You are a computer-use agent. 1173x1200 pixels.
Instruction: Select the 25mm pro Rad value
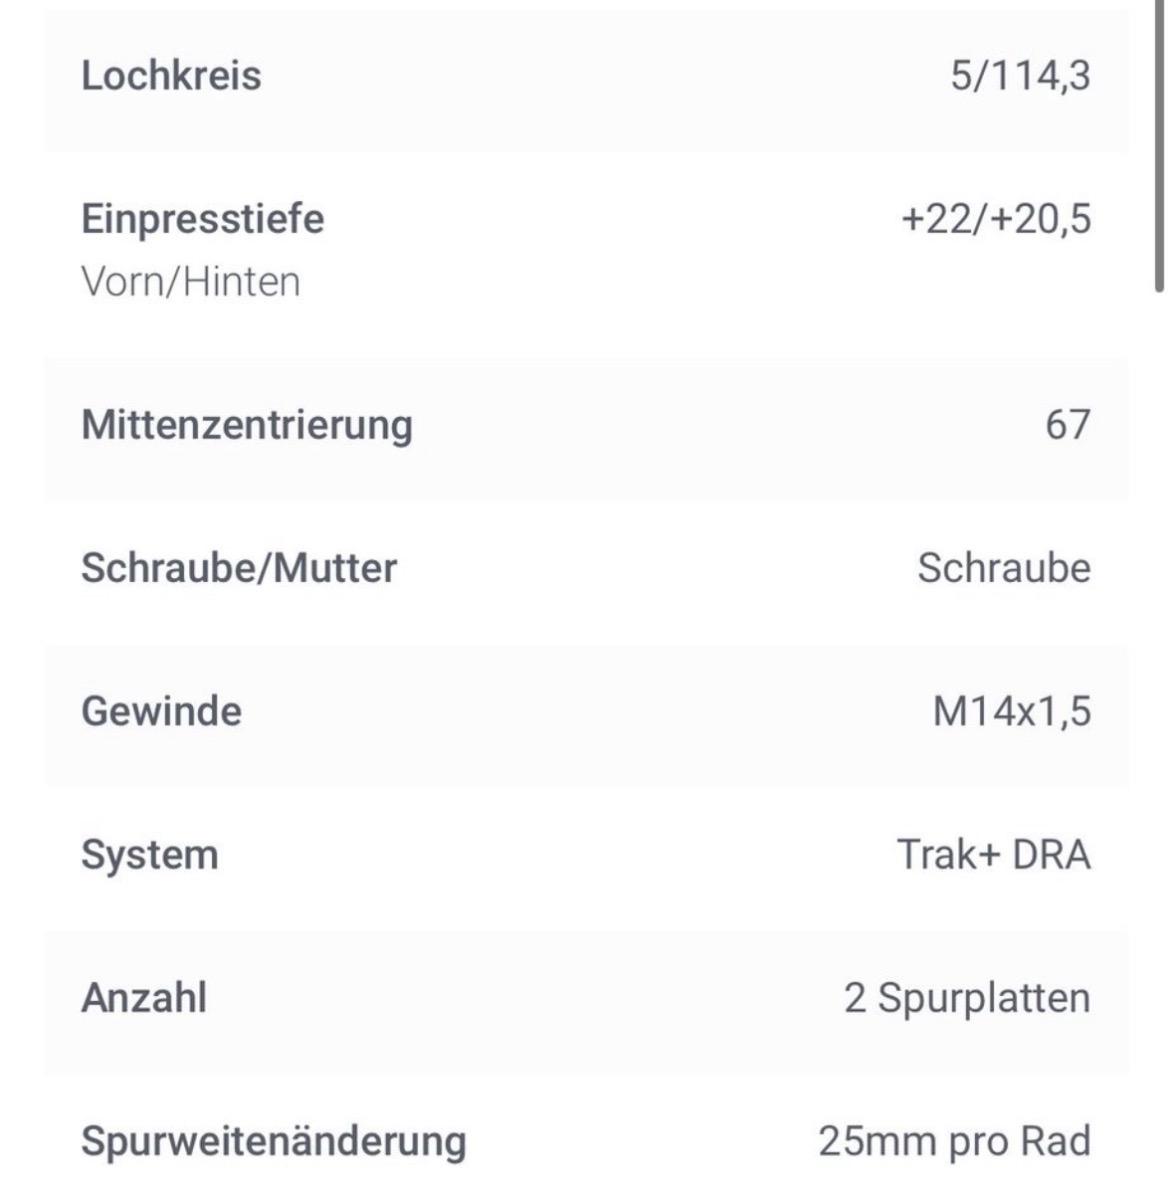click(954, 1141)
